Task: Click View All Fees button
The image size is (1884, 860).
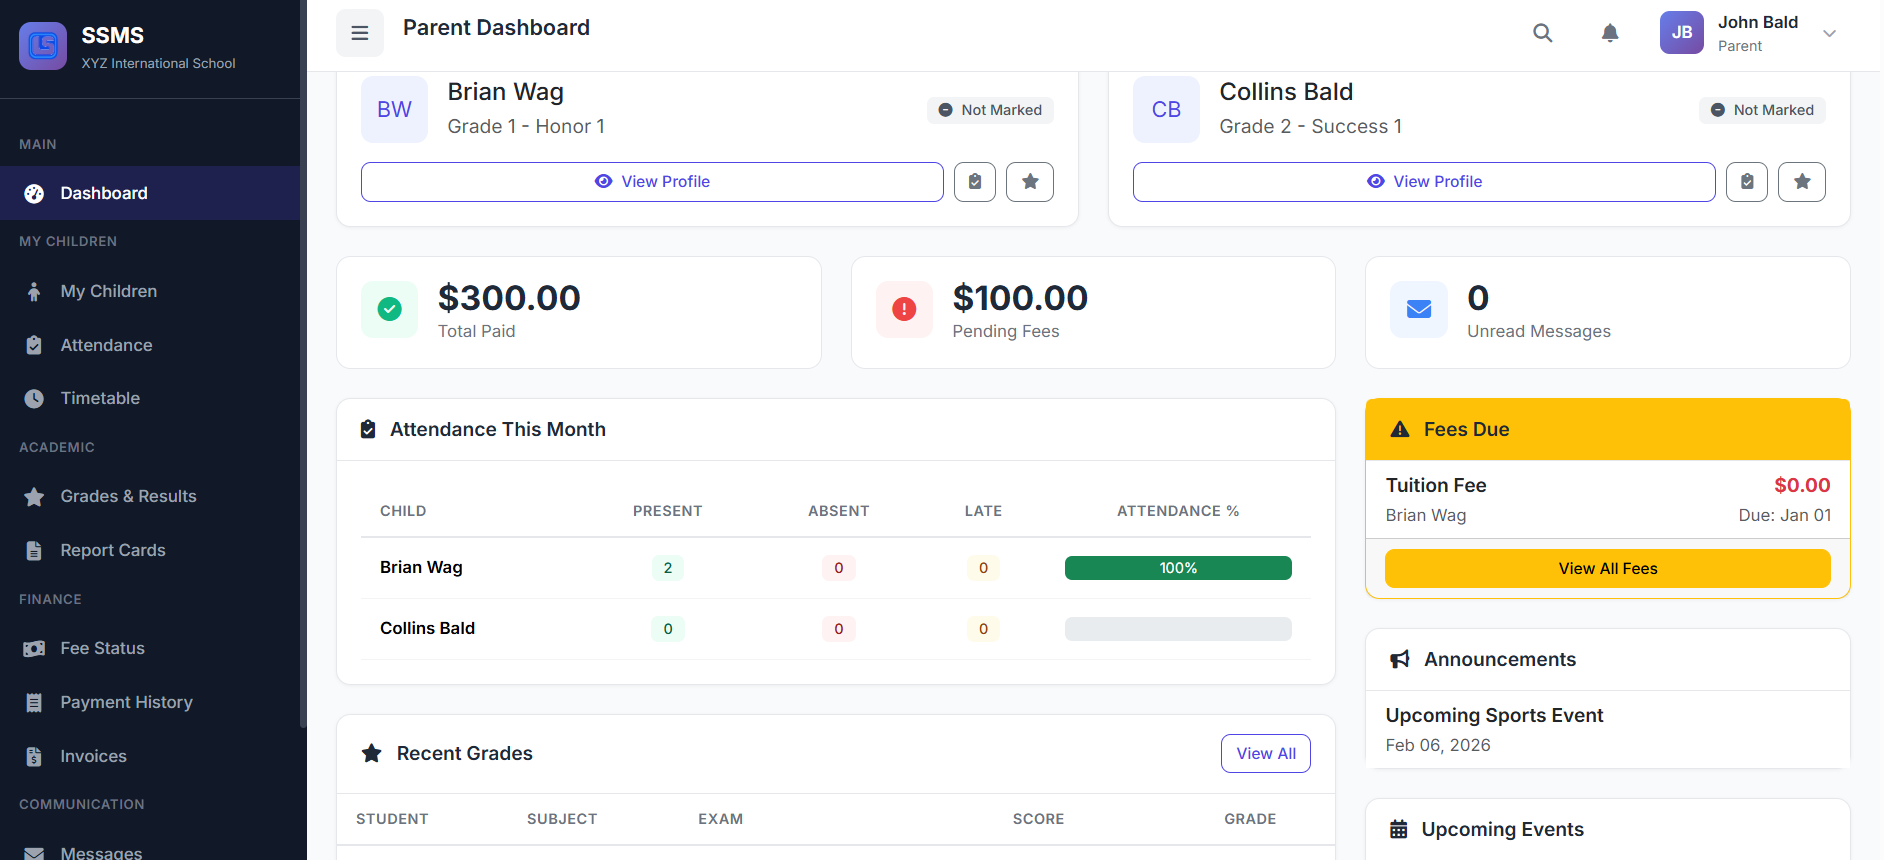Action: tap(1607, 568)
